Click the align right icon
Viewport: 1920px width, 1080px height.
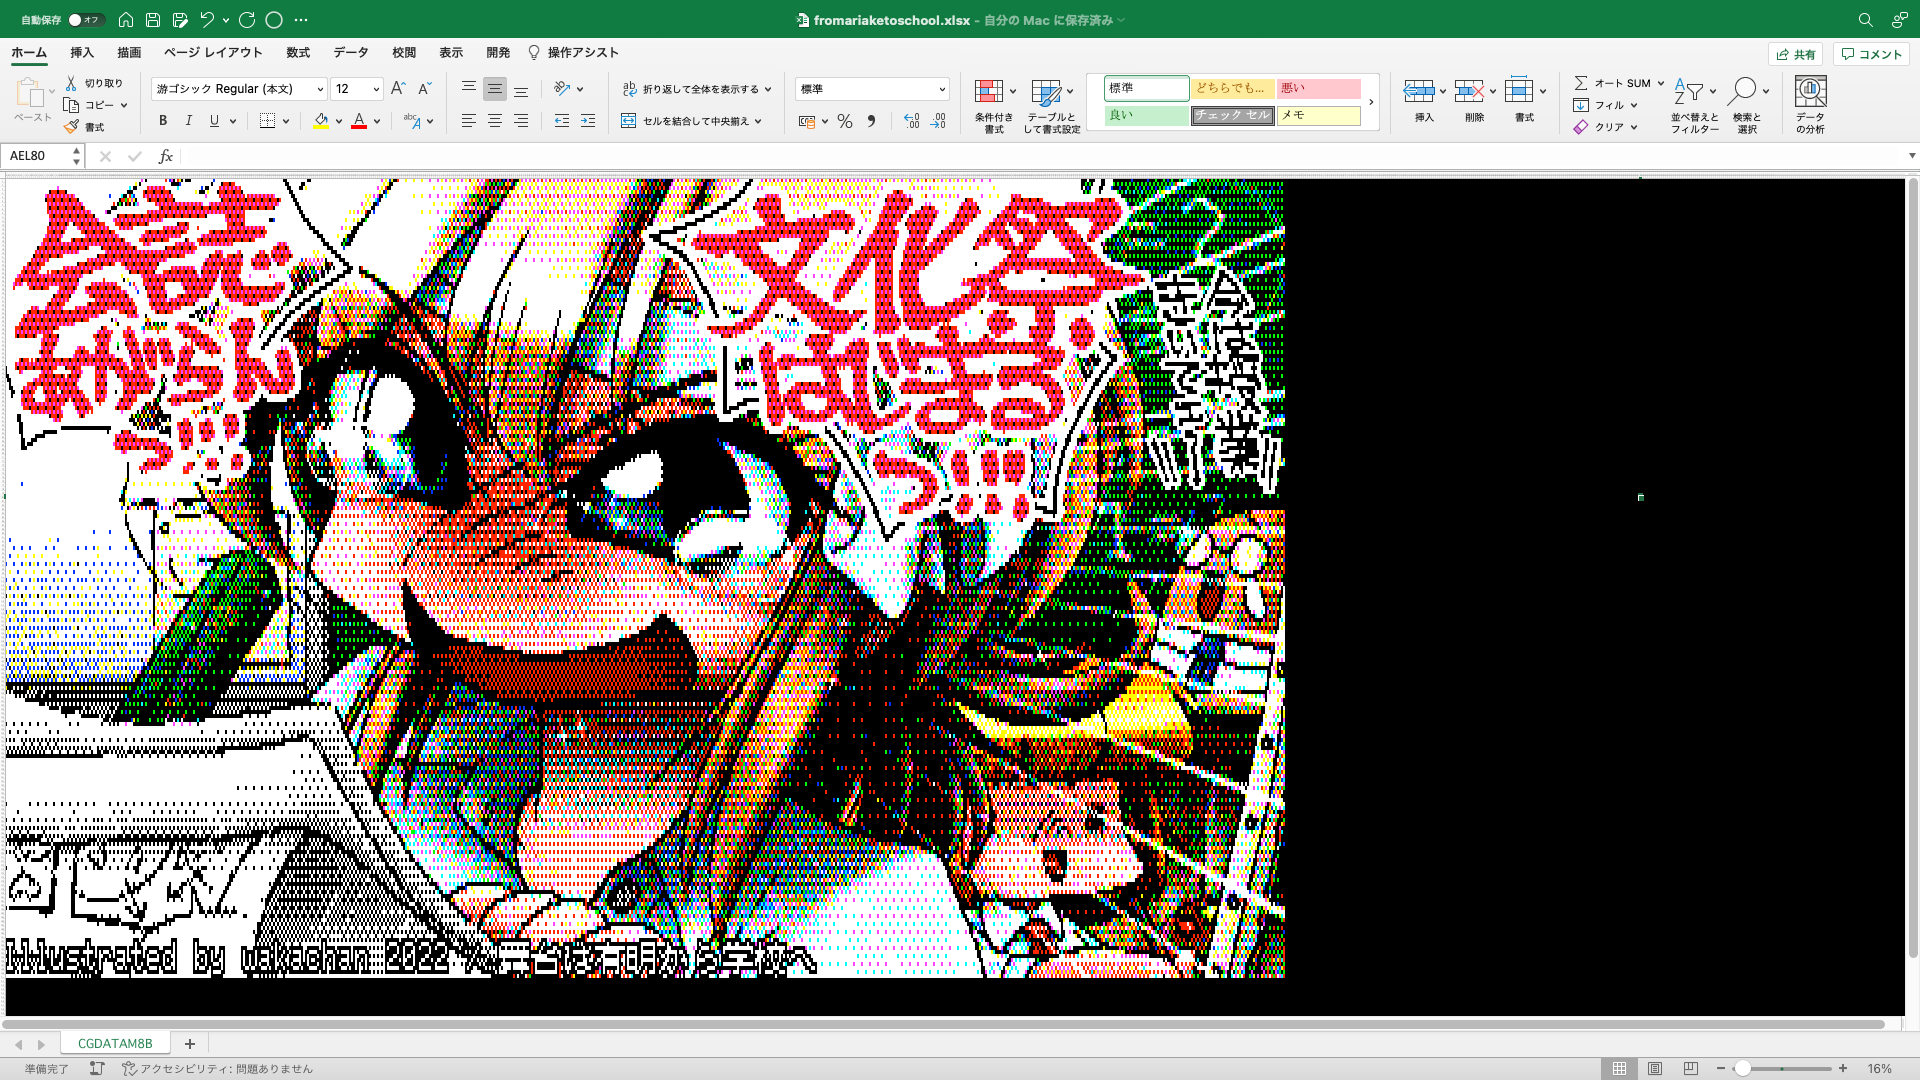point(520,121)
